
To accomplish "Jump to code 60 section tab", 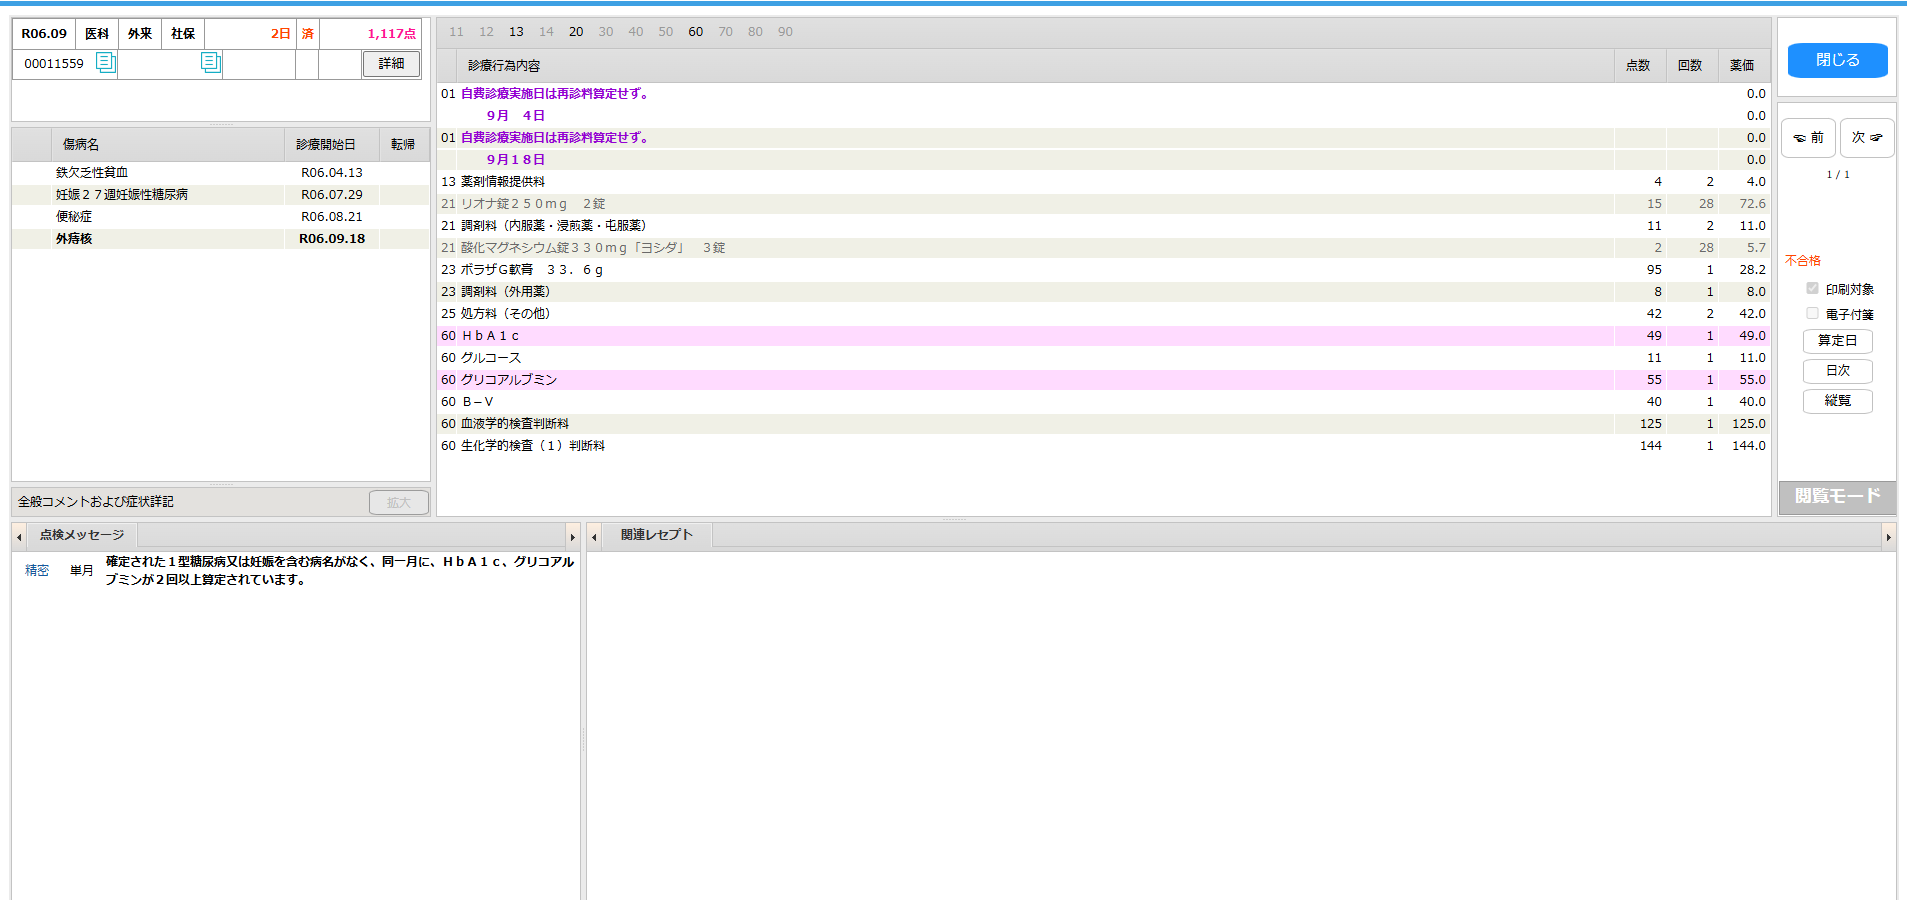I will [696, 32].
